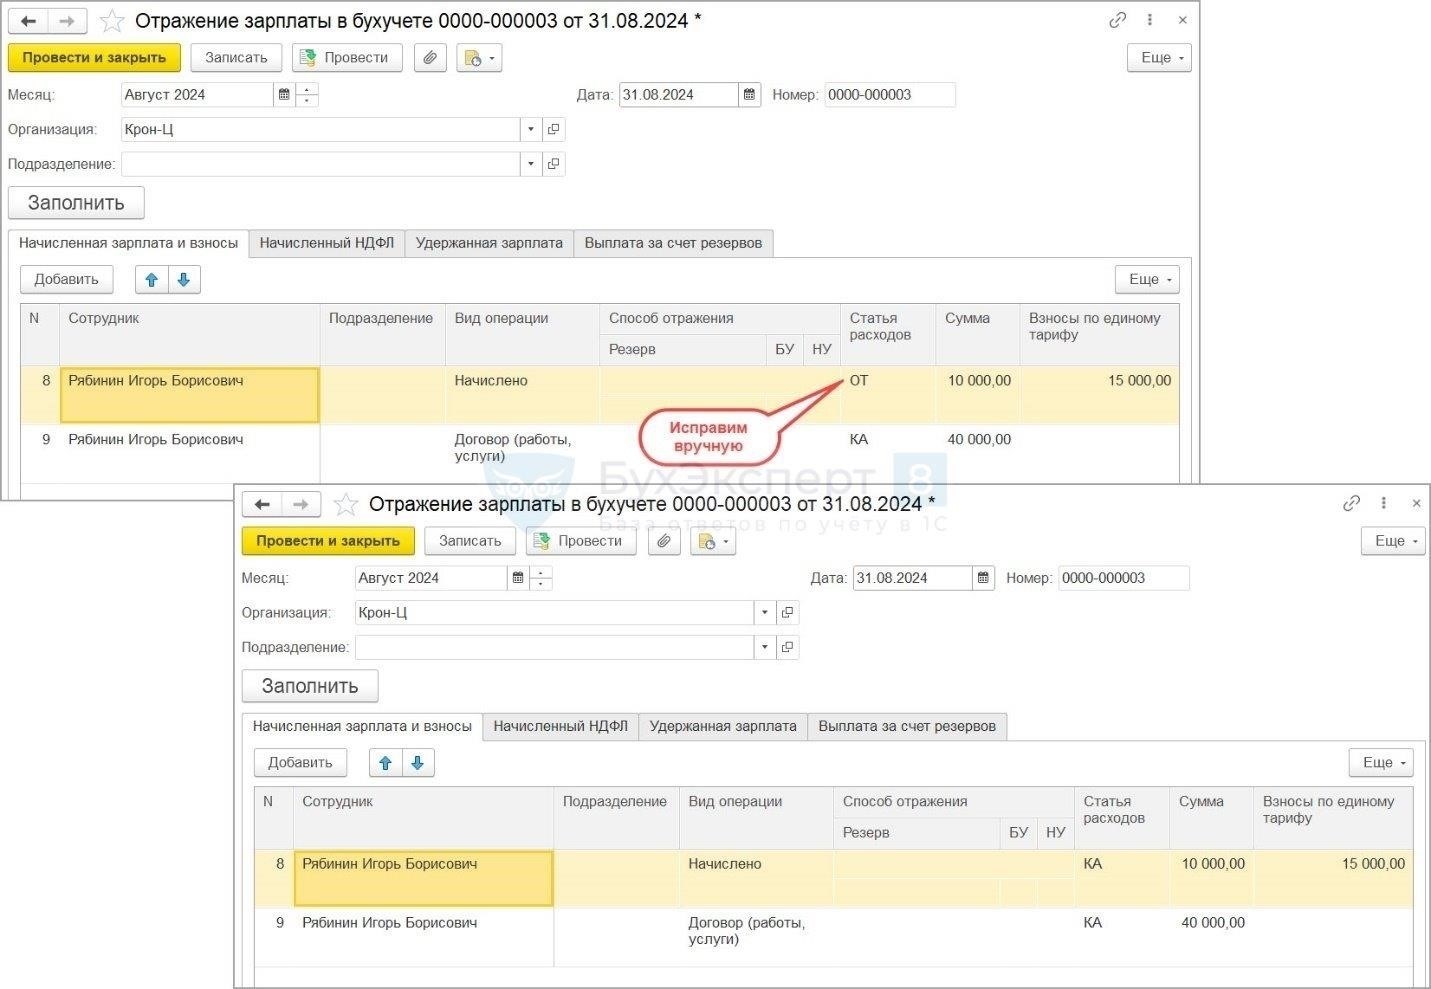
Task: Copy link icon in bottom window
Action: click(x=1351, y=503)
